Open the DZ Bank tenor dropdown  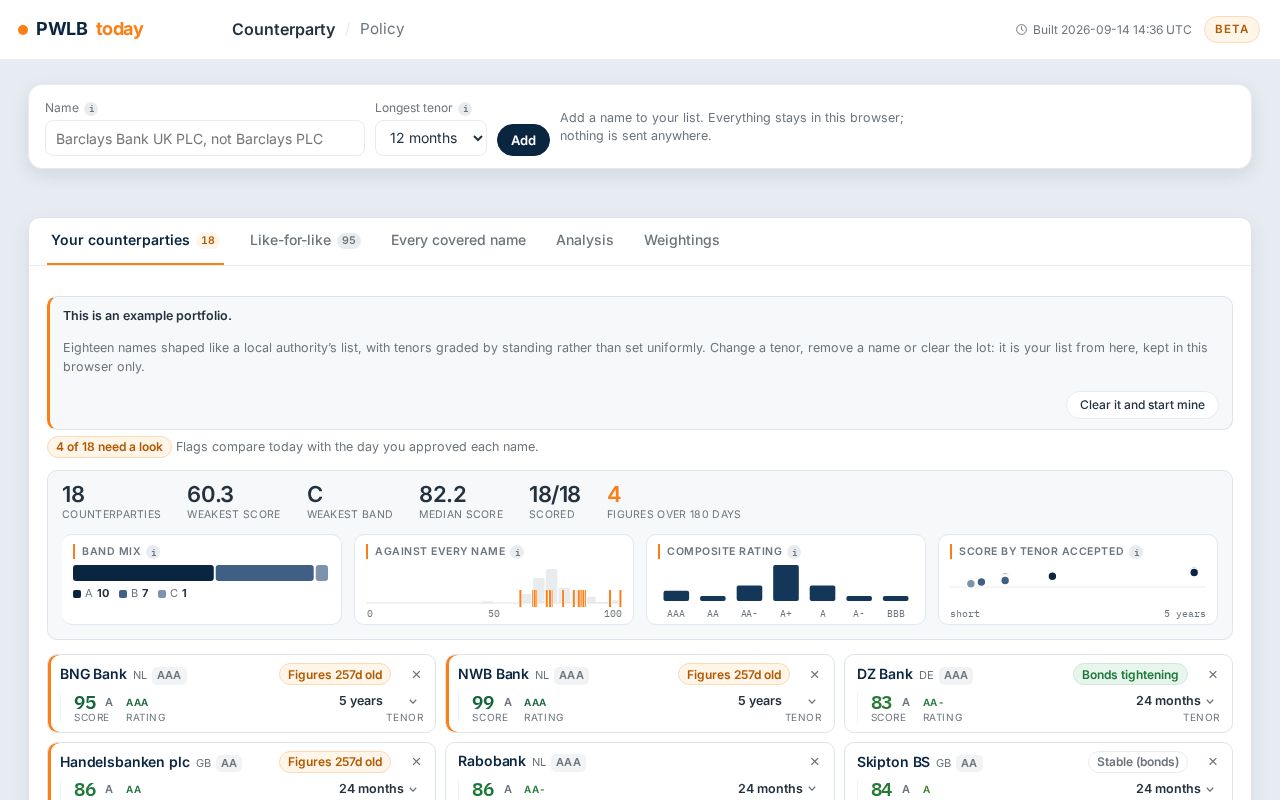click(1176, 701)
